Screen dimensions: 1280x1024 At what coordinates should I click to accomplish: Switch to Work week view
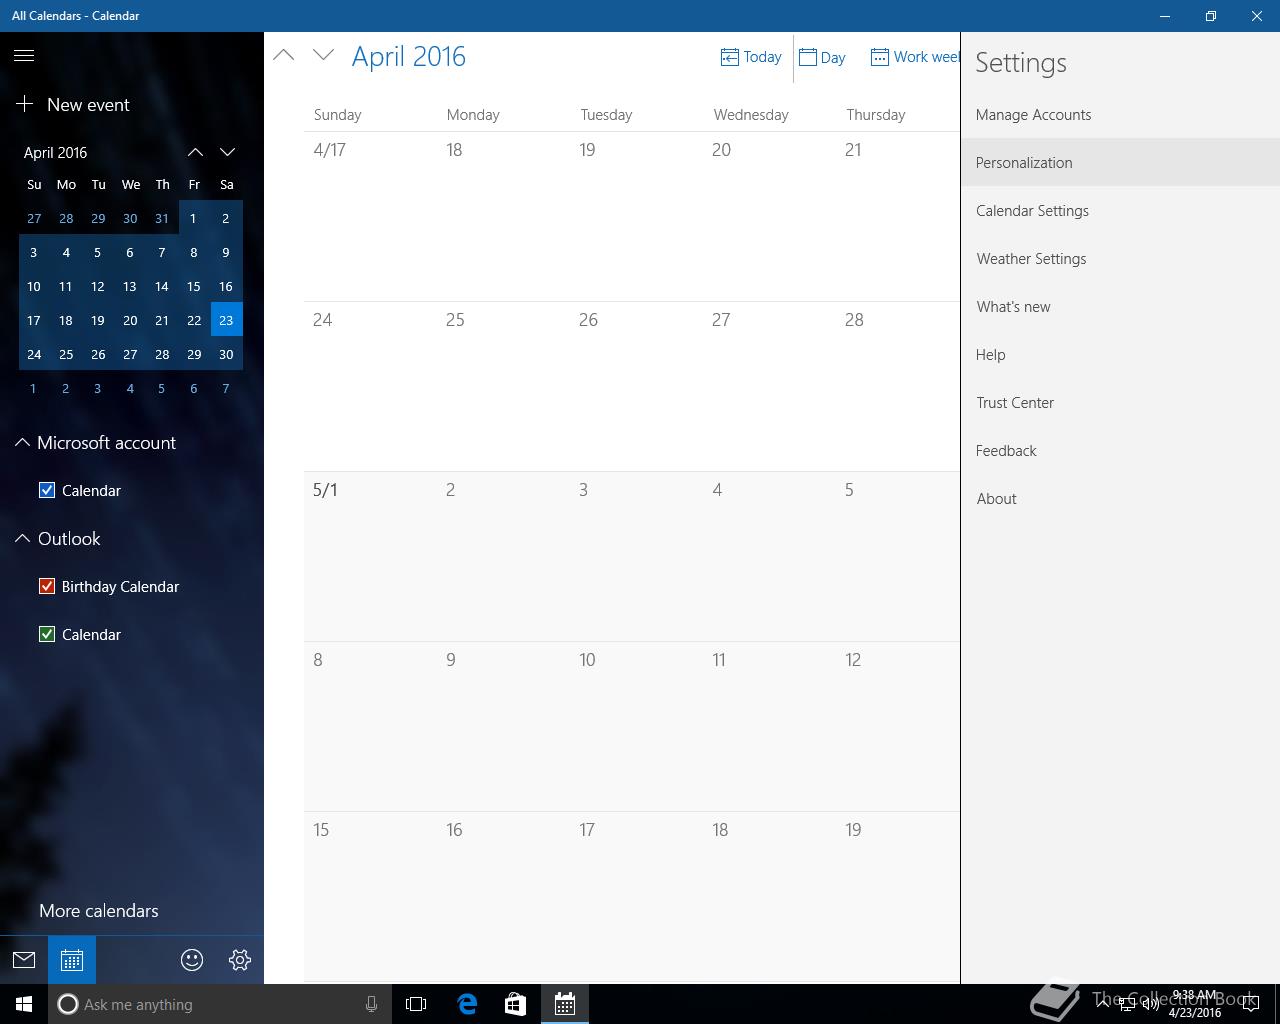pos(915,57)
